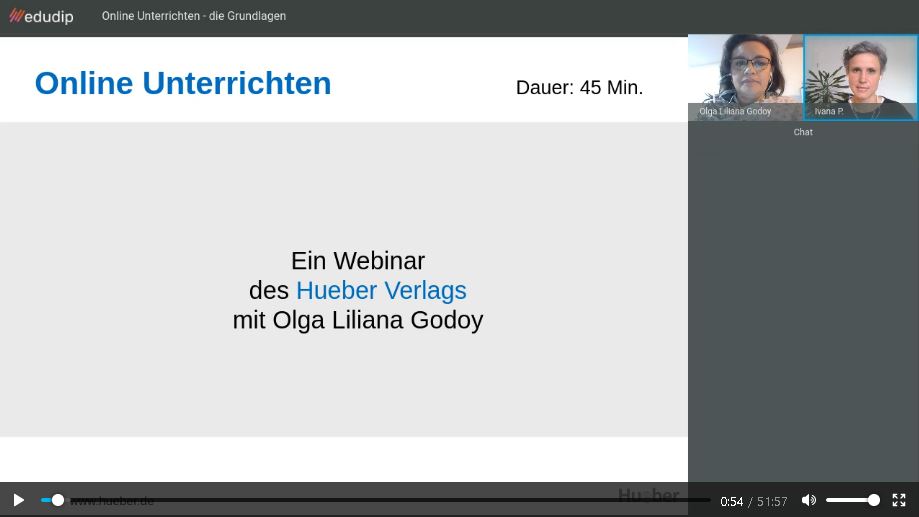
Task: Click the total duration 51:57
Action: click(772, 502)
